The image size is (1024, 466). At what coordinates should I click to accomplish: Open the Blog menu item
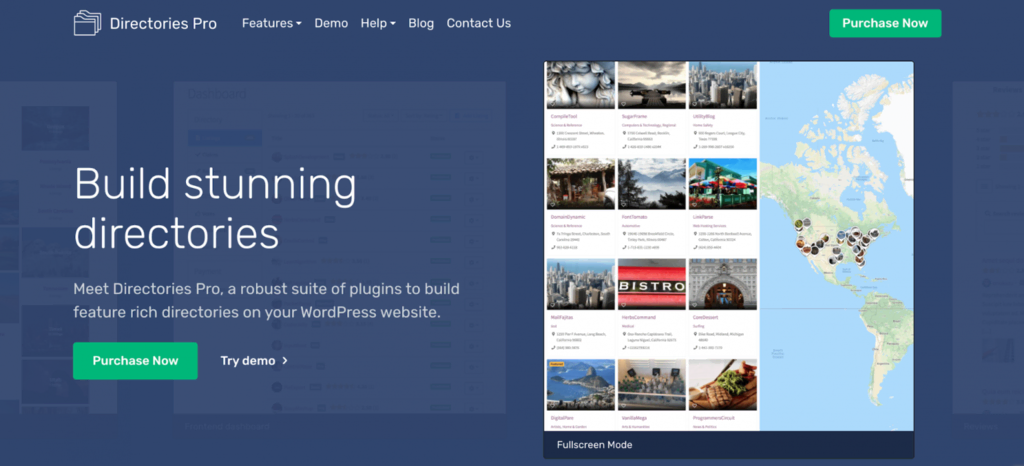pos(421,23)
